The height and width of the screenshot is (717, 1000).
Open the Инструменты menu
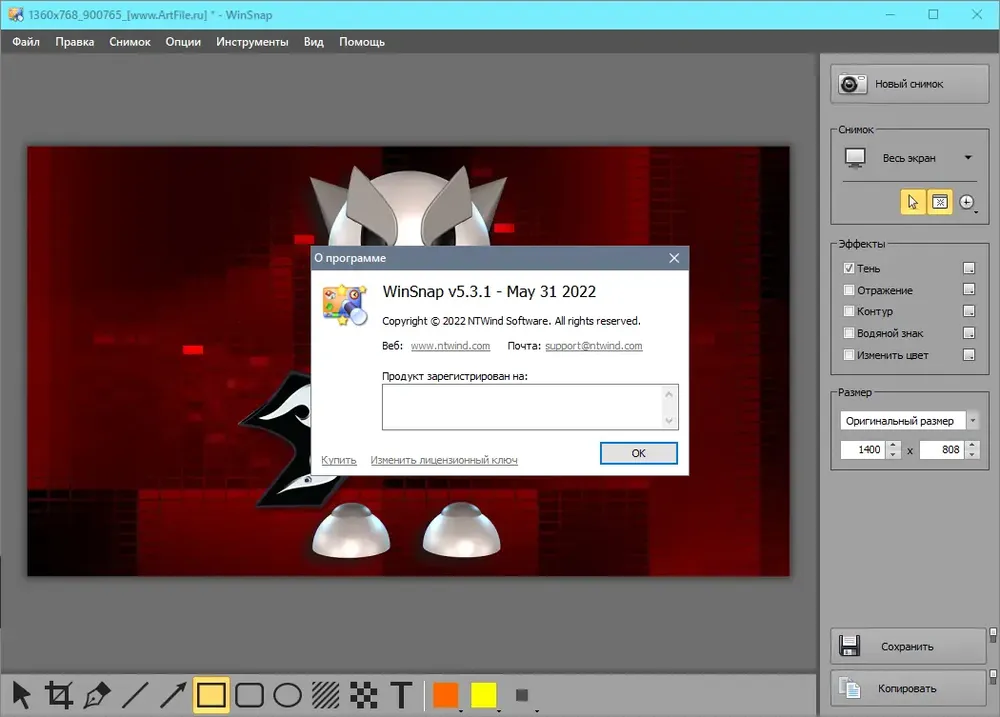(252, 42)
